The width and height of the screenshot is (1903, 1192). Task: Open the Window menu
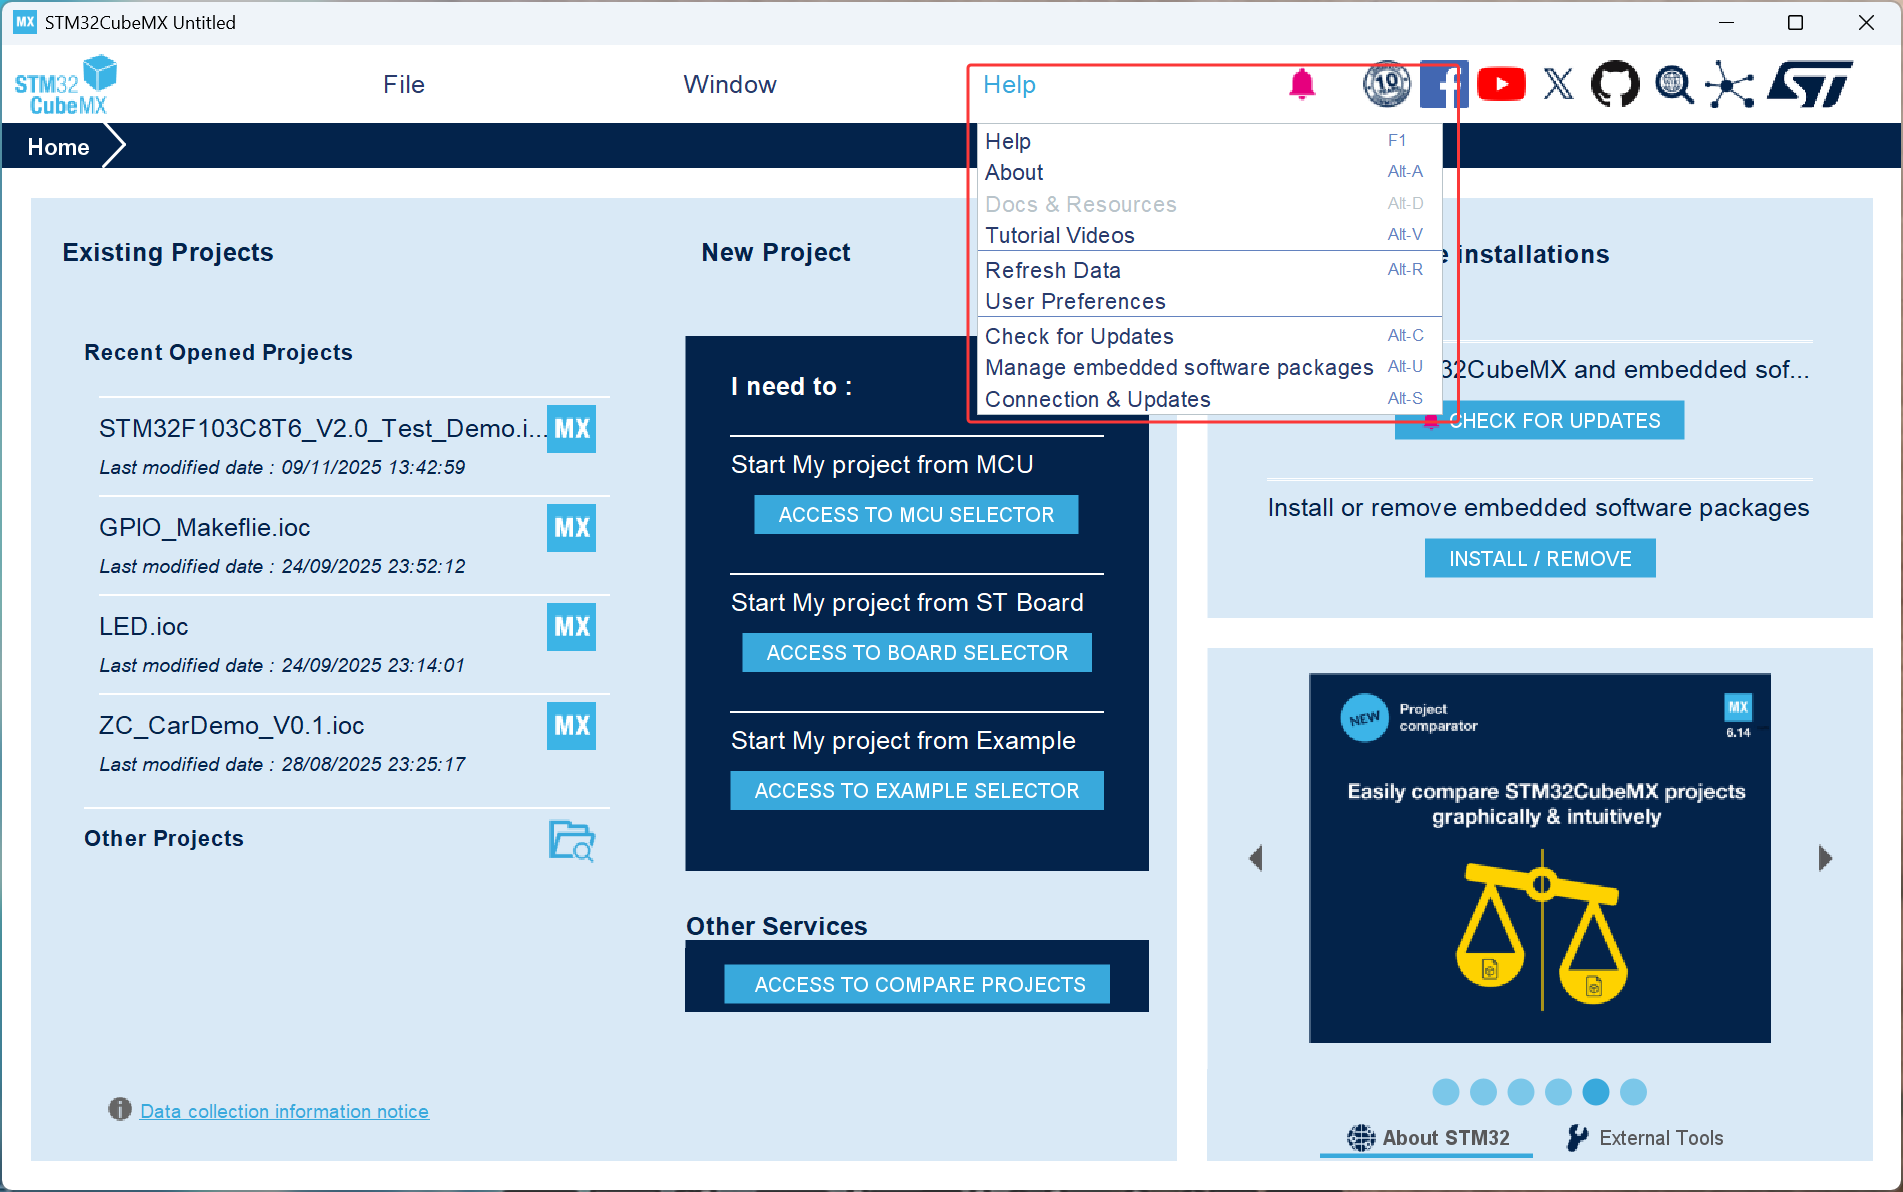click(x=730, y=85)
